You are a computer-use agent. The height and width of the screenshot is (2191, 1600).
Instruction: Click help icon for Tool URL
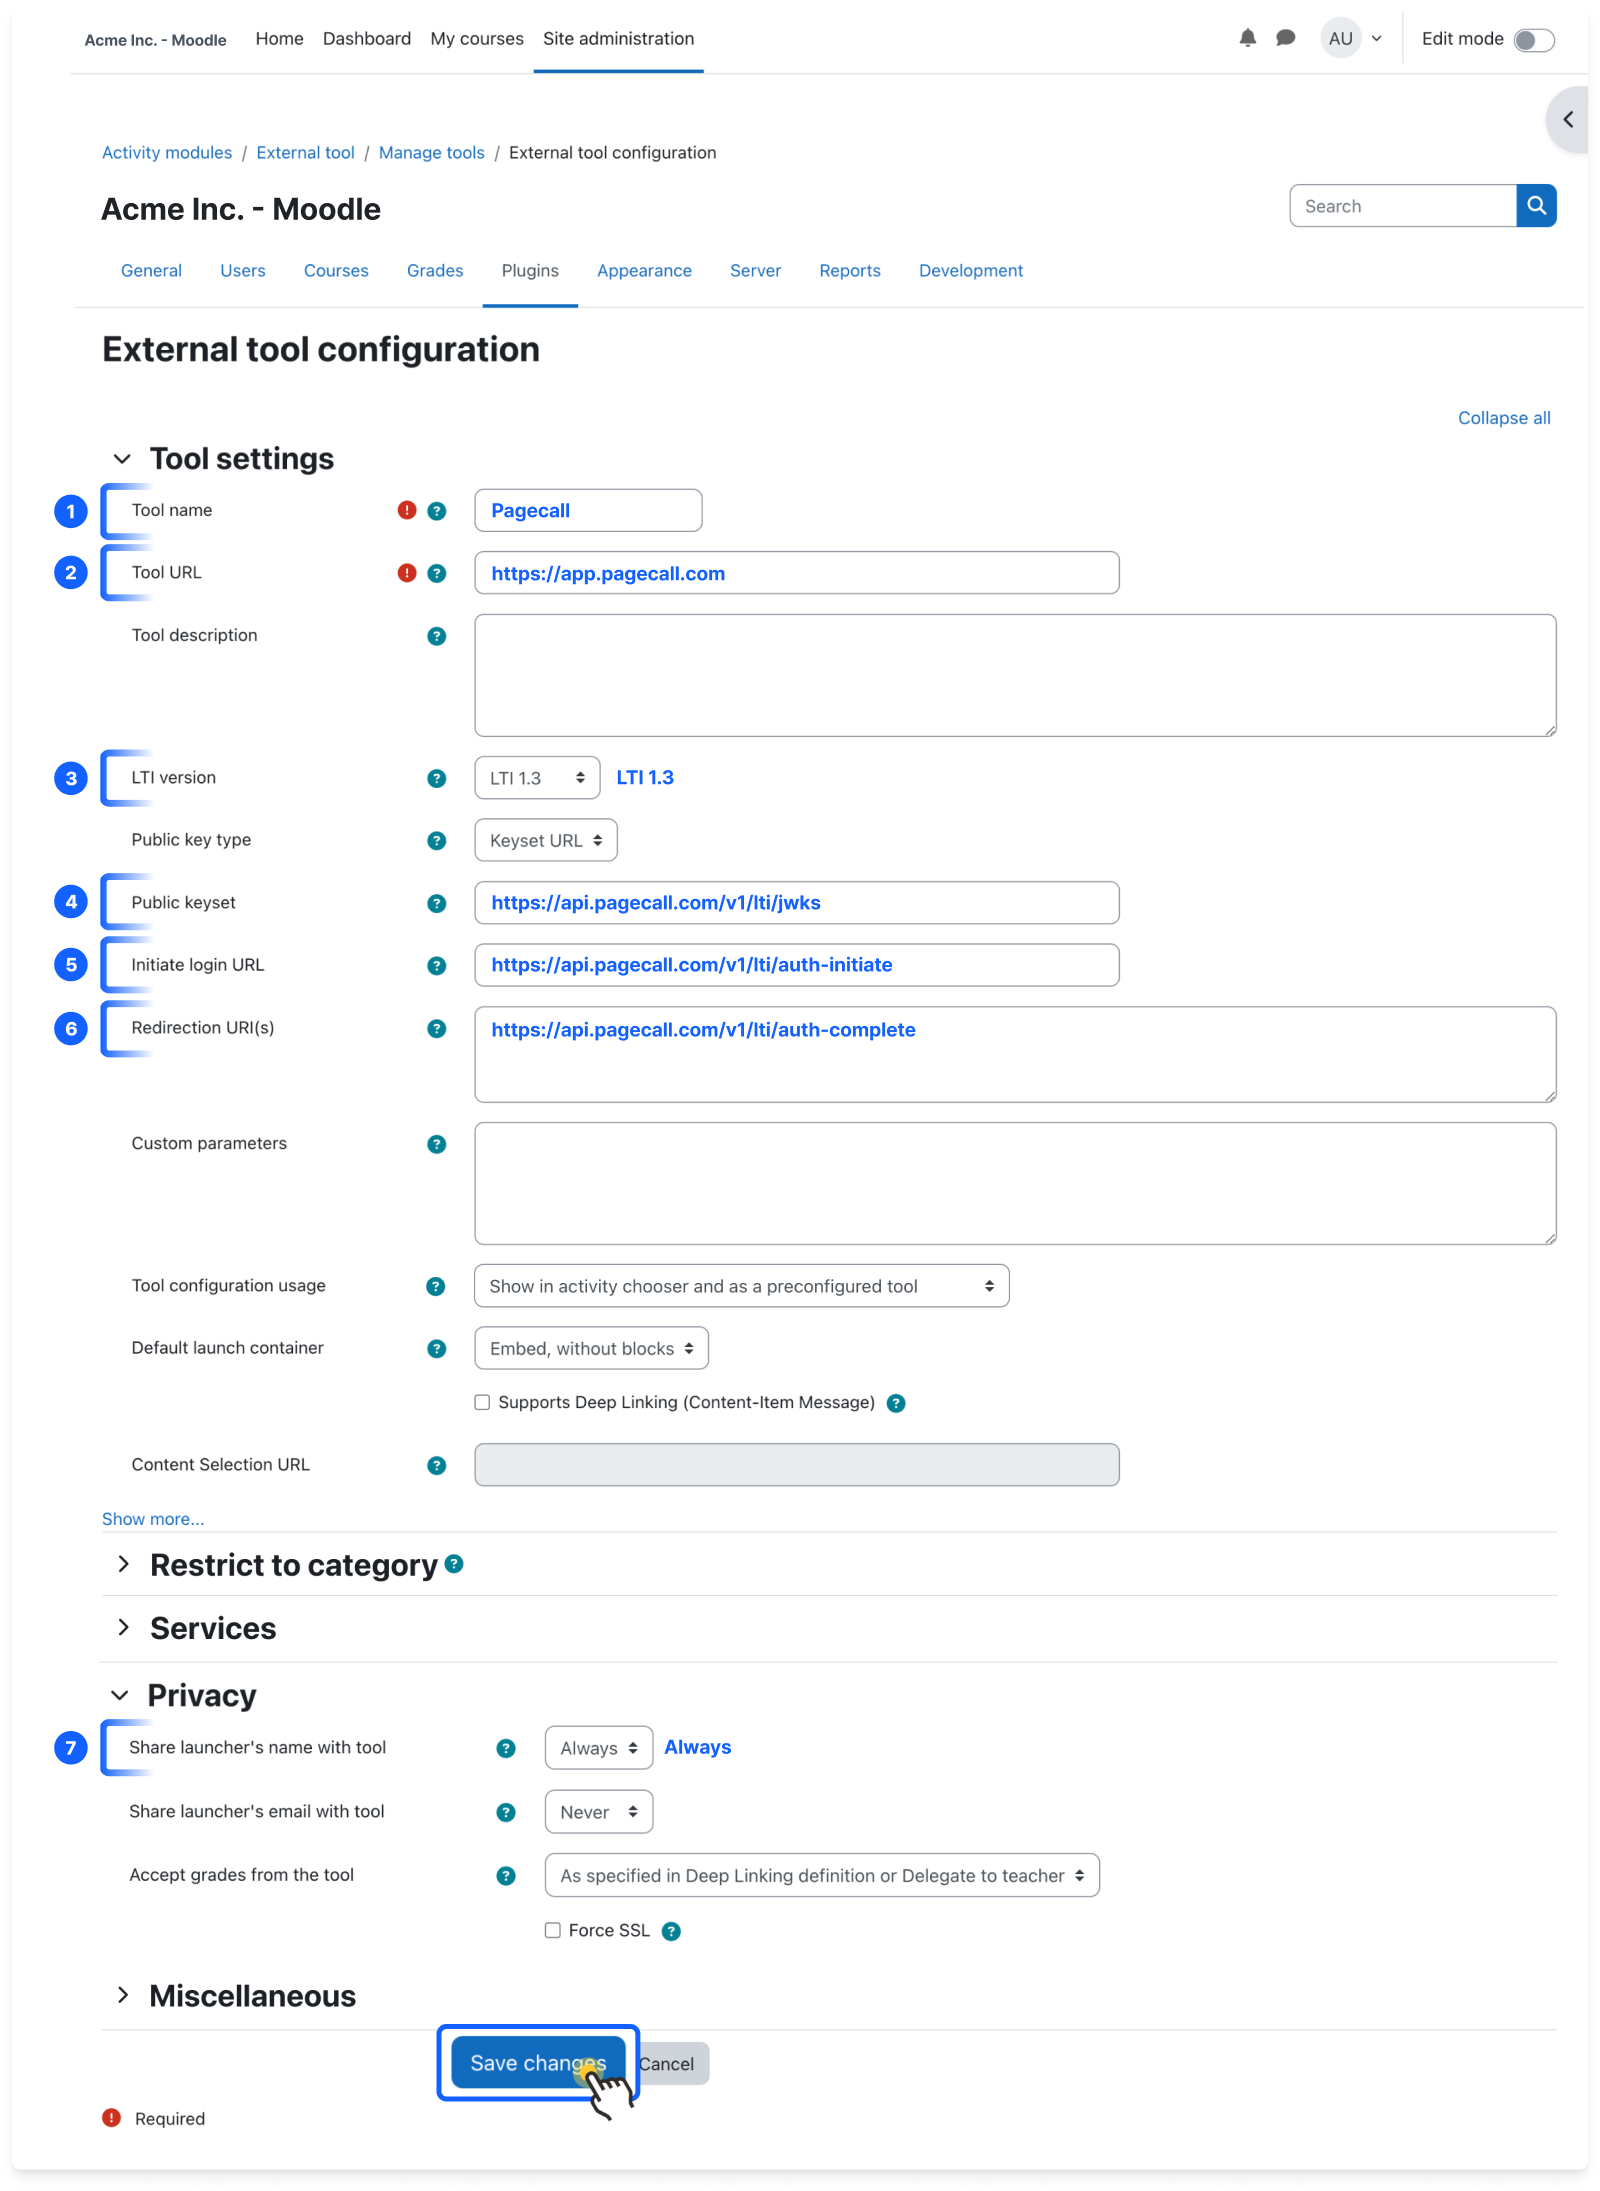tap(437, 573)
